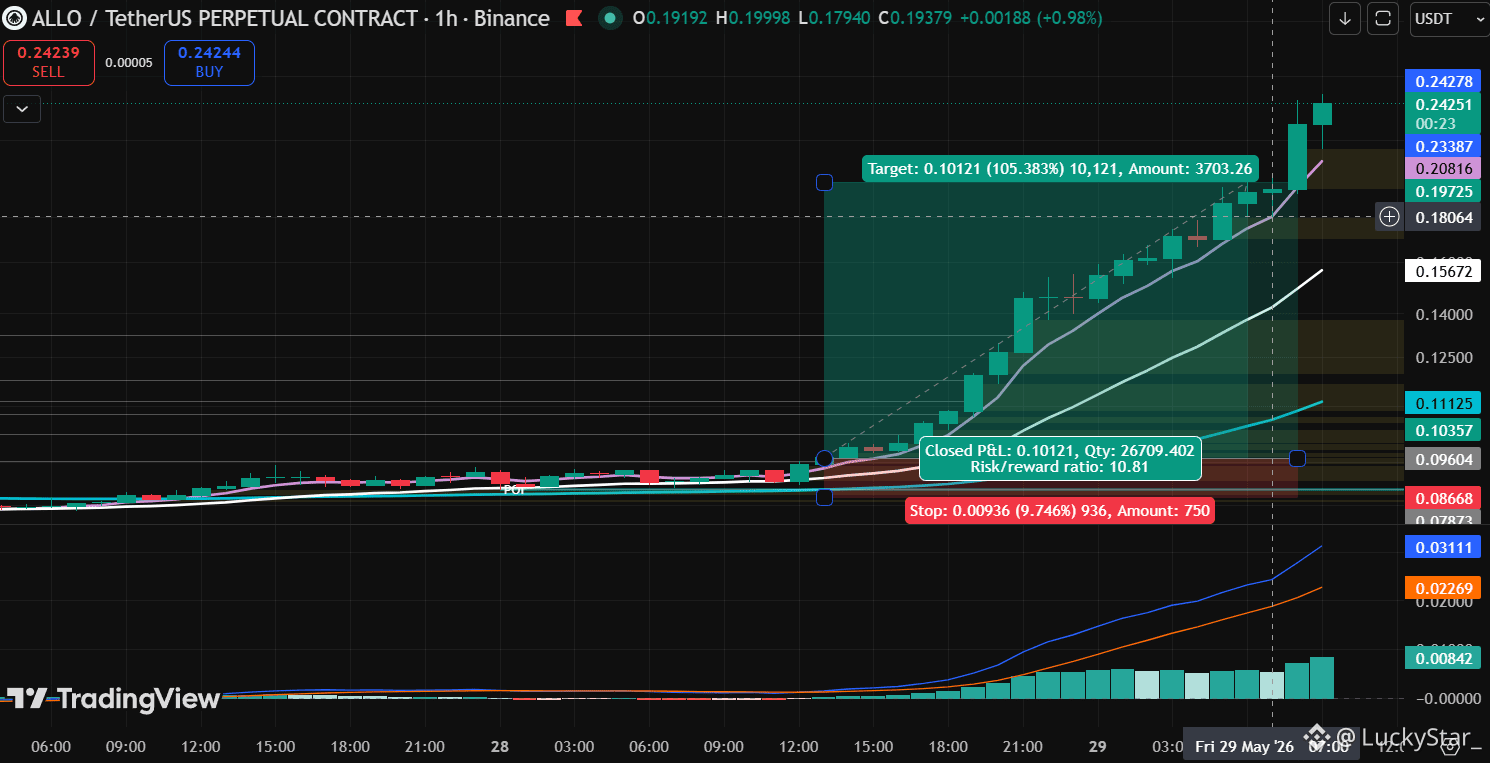Click the 12:00 label near 09:00 on the time axis

tap(201, 747)
